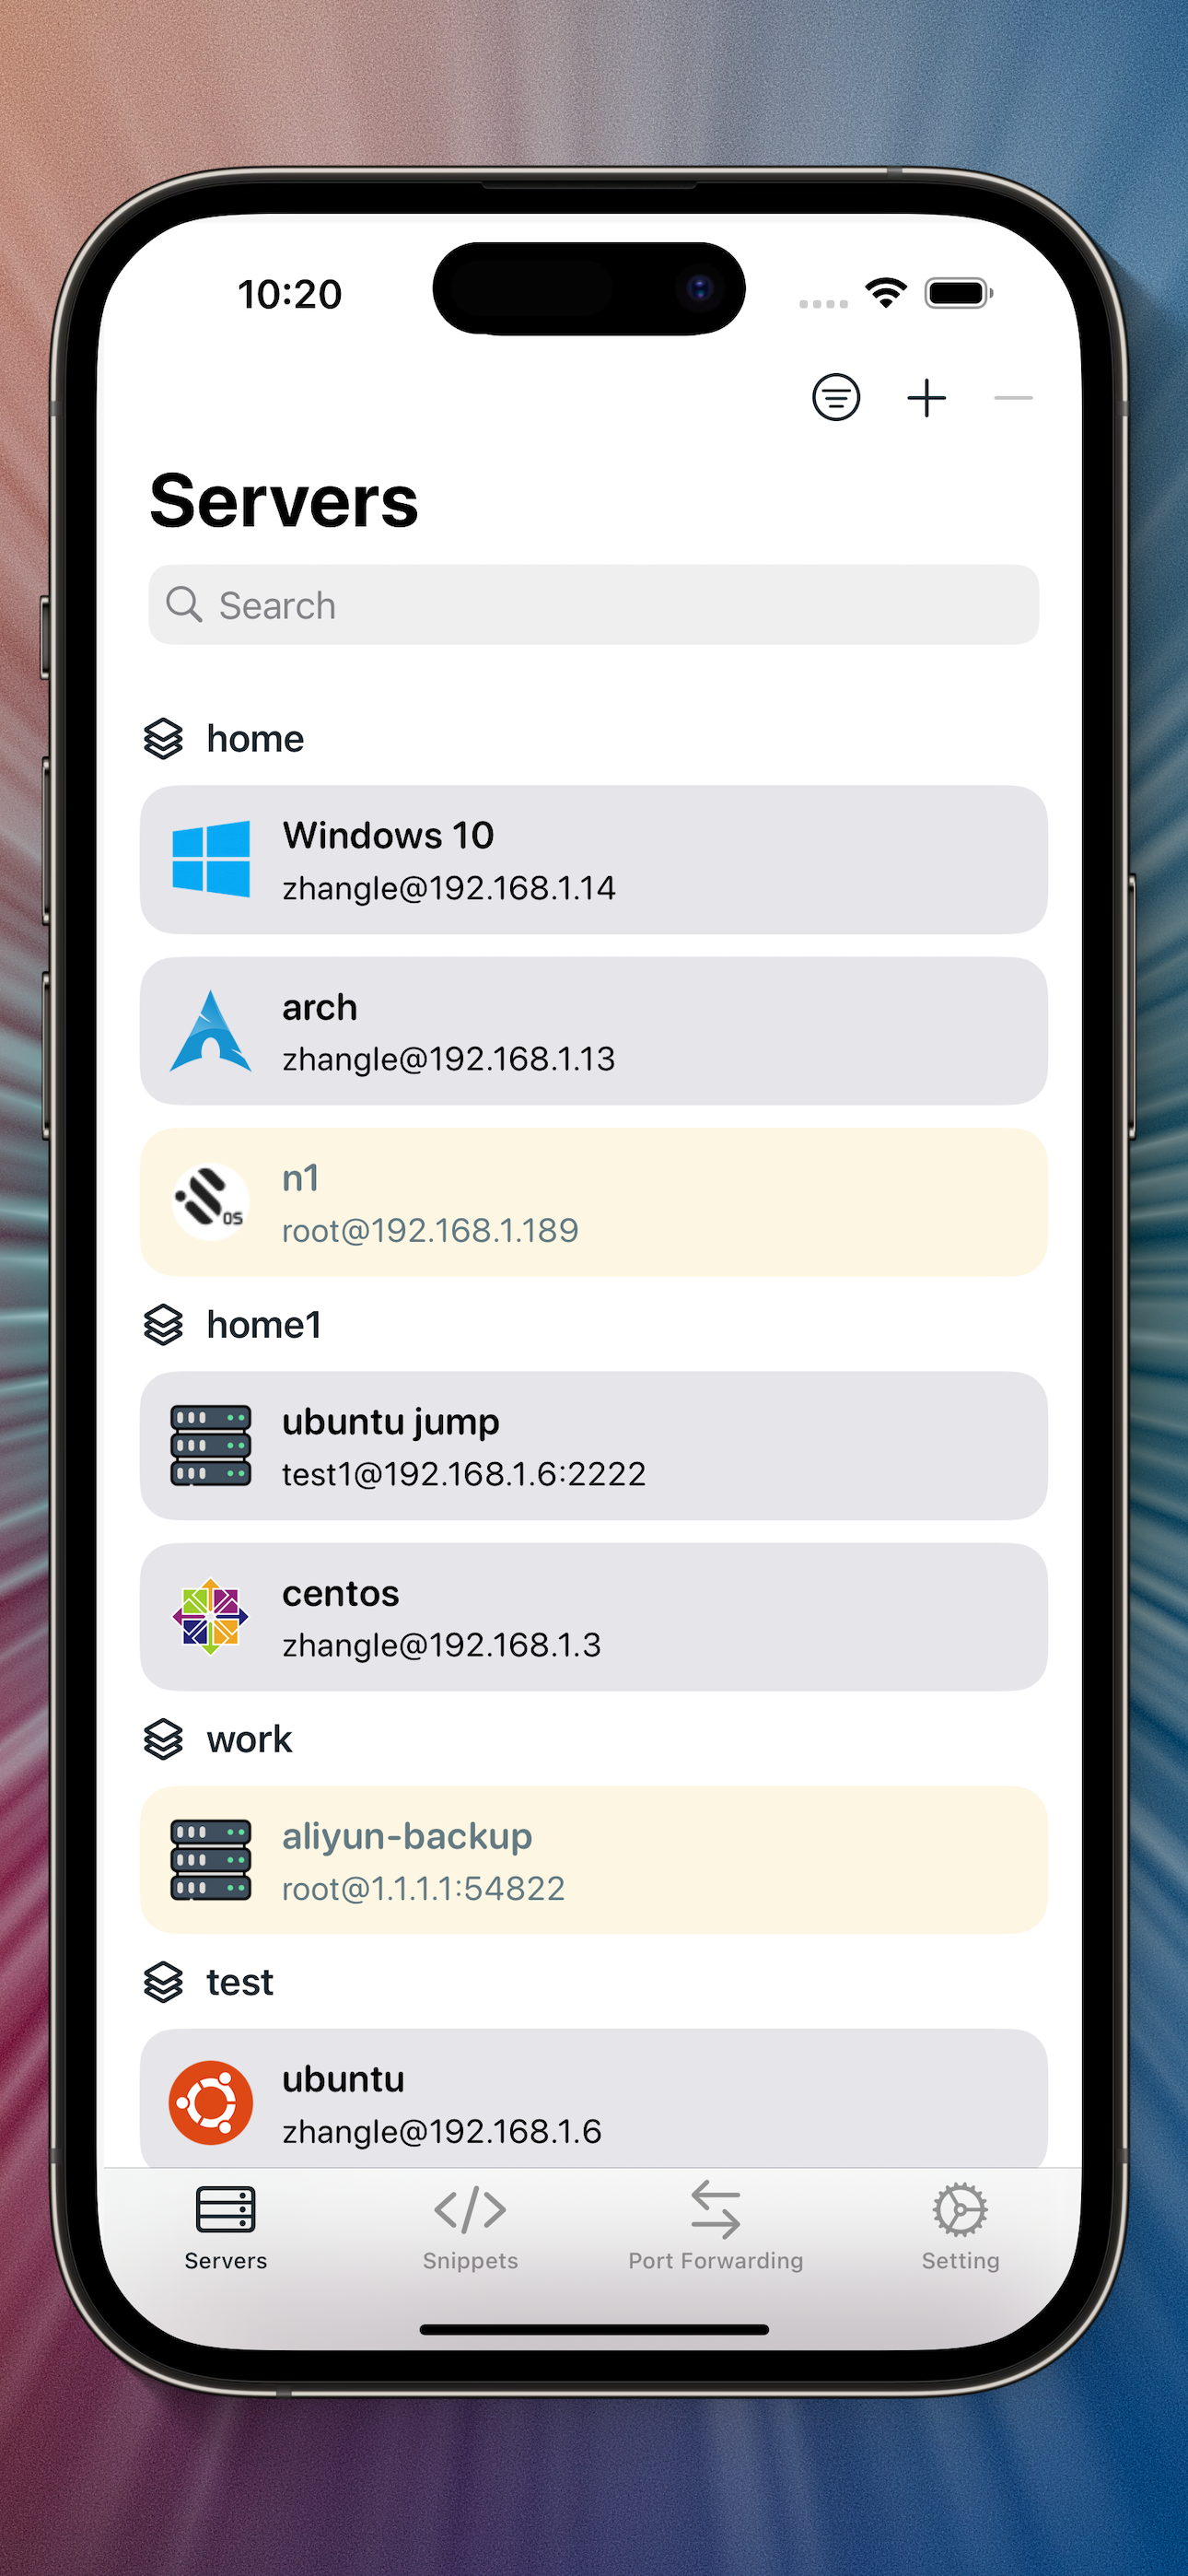Click the battery status icon
1188x2576 pixels.
tap(959, 293)
